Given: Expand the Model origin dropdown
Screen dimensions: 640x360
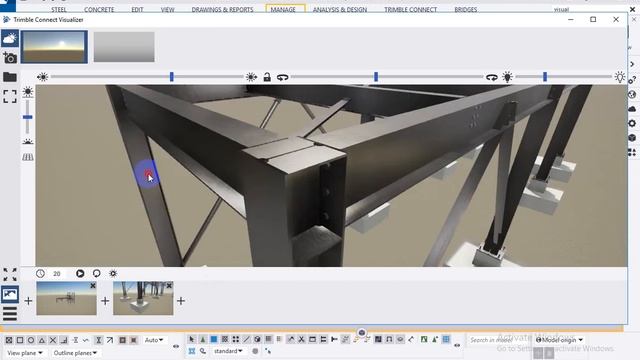Looking at the screenshot, I should click(x=559, y=340).
